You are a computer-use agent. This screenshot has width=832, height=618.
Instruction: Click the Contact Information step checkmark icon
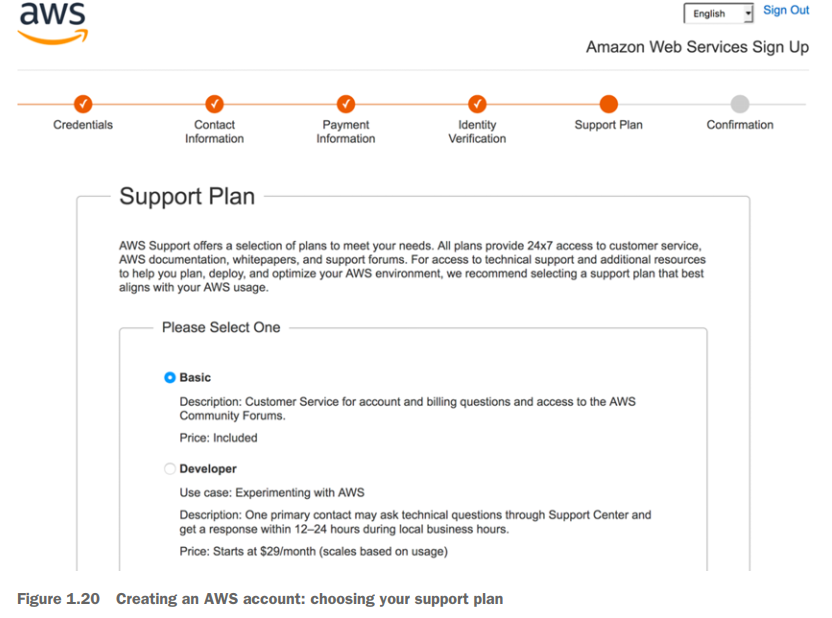214,103
